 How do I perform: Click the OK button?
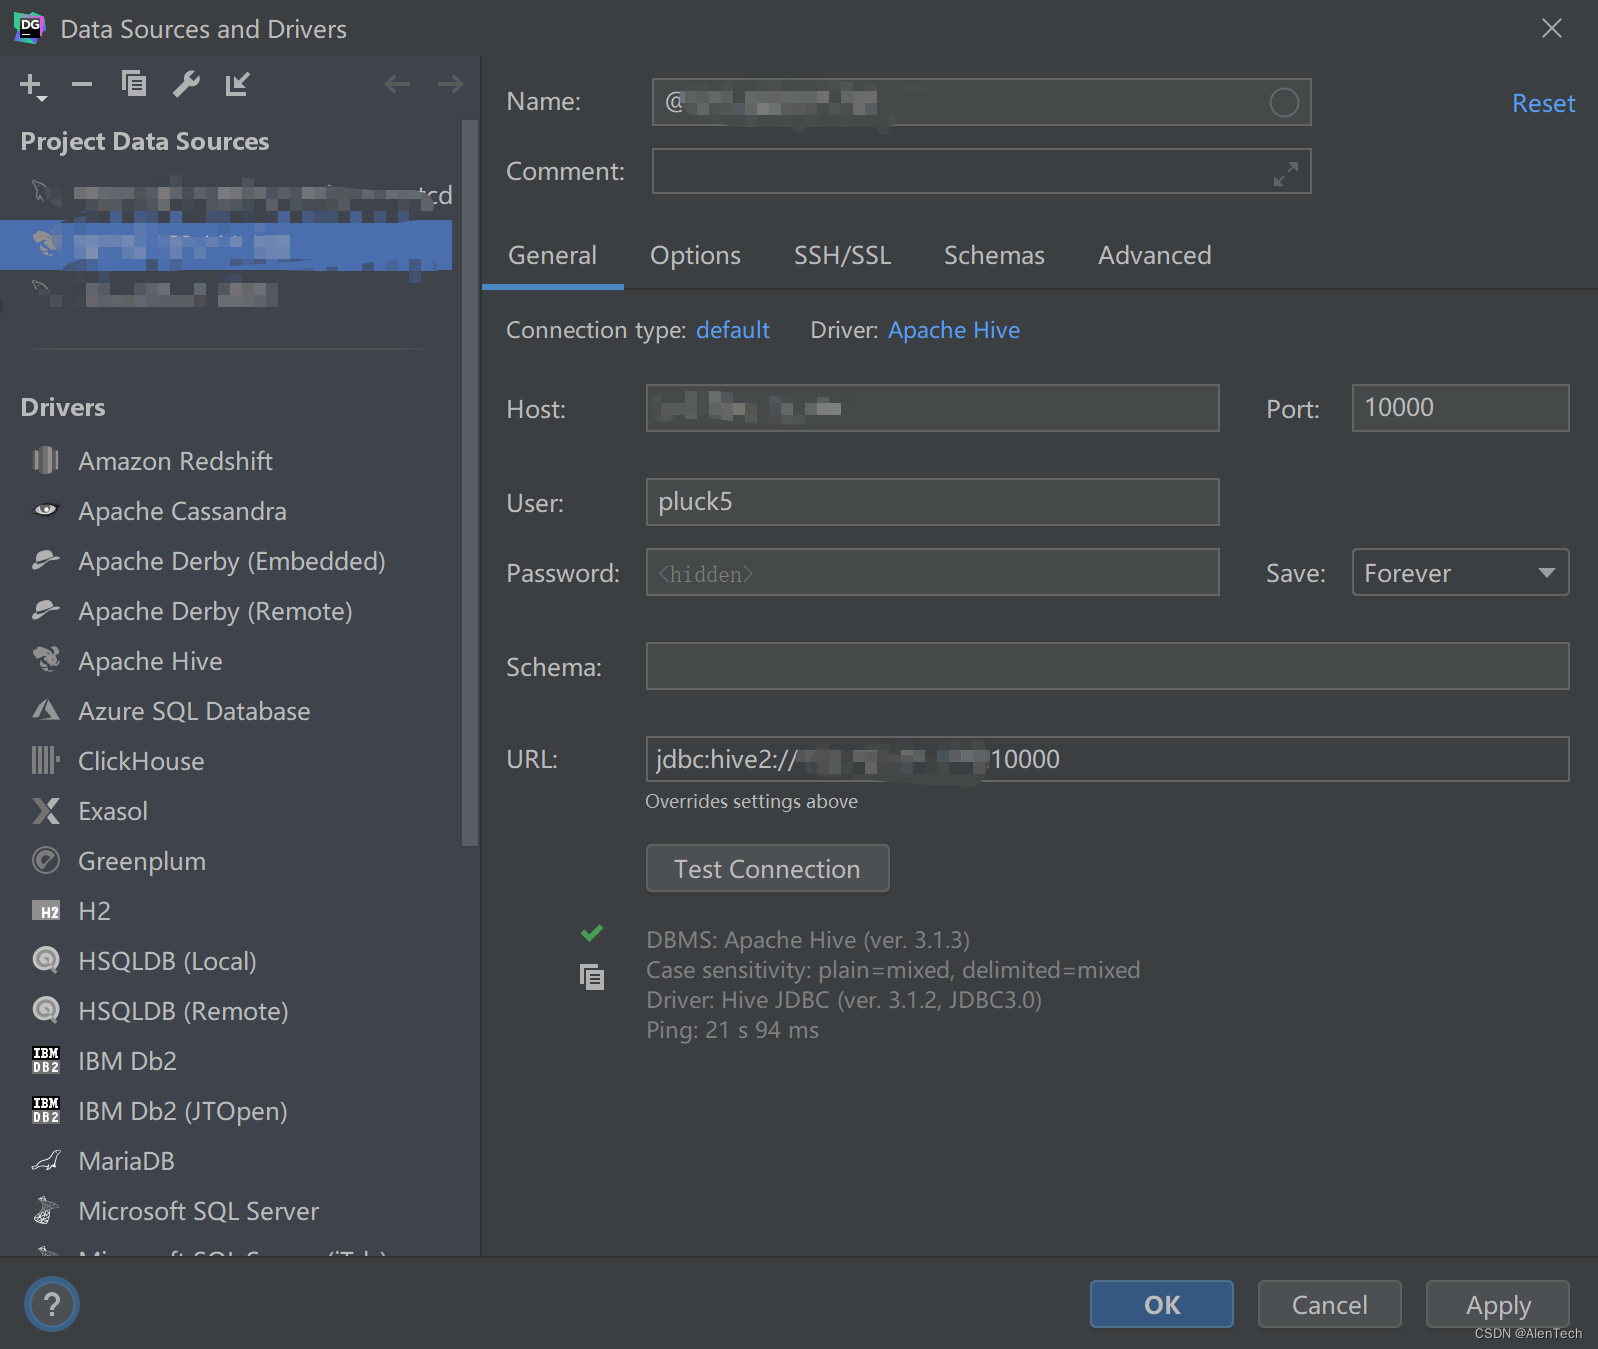(x=1161, y=1304)
